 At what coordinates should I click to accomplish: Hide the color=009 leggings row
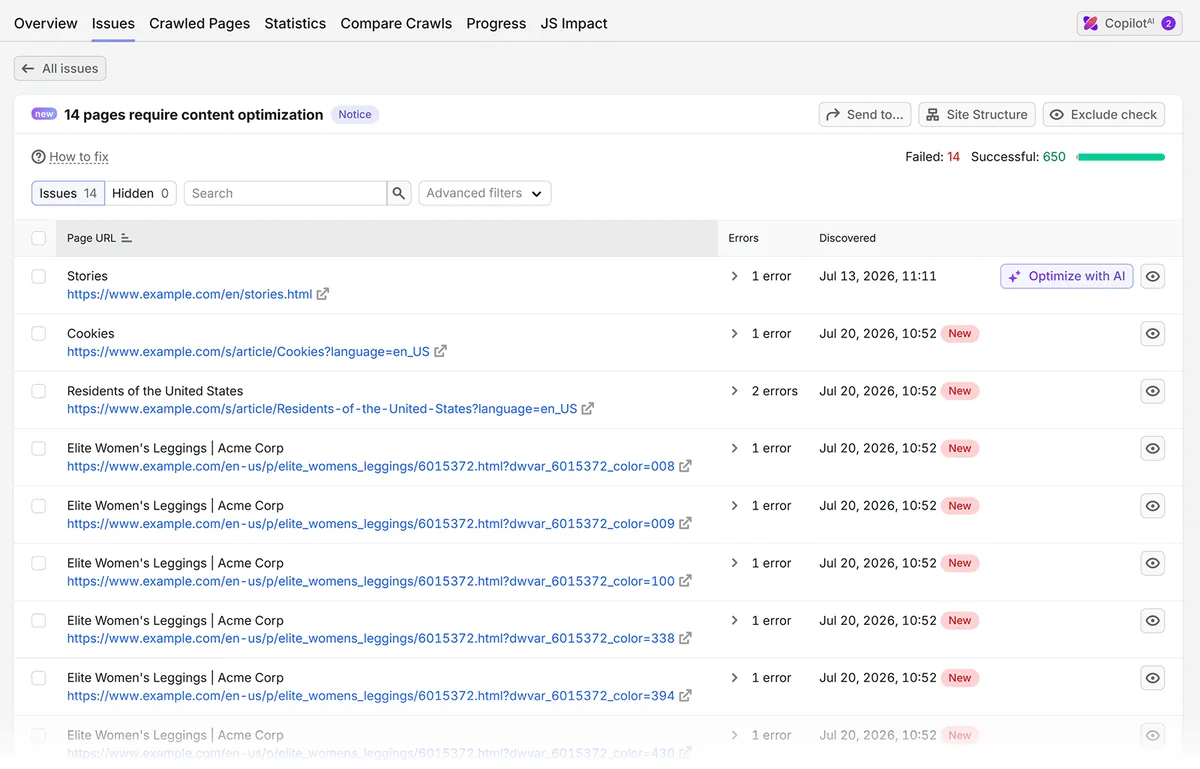point(1153,506)
